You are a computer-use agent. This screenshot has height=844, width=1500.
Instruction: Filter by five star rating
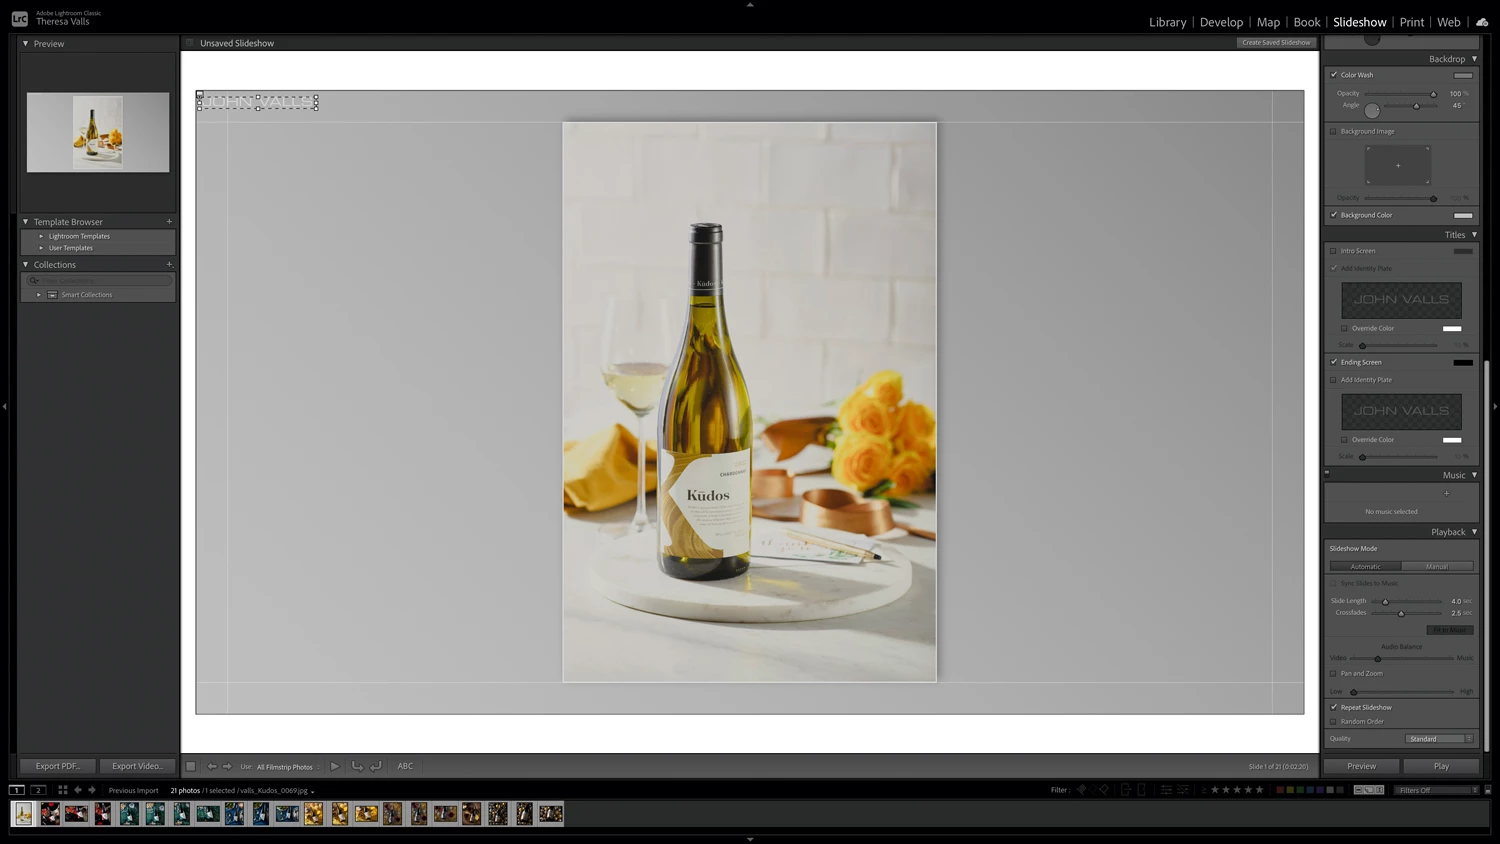pyautogui.click(x=1260, y=790)
